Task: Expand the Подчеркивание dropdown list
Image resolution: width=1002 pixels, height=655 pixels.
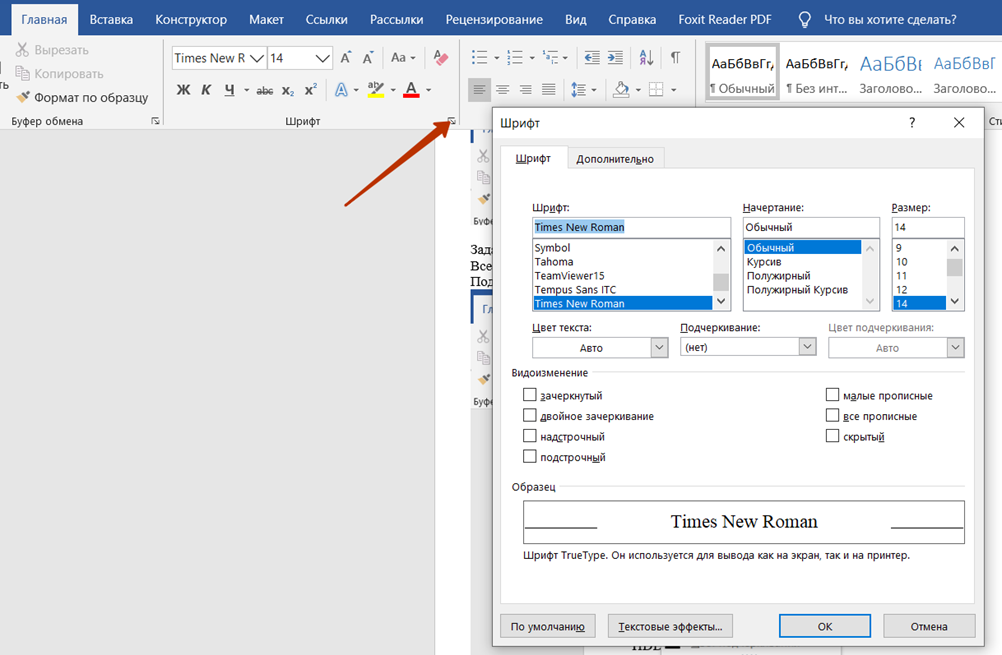Action: (808, 346)
